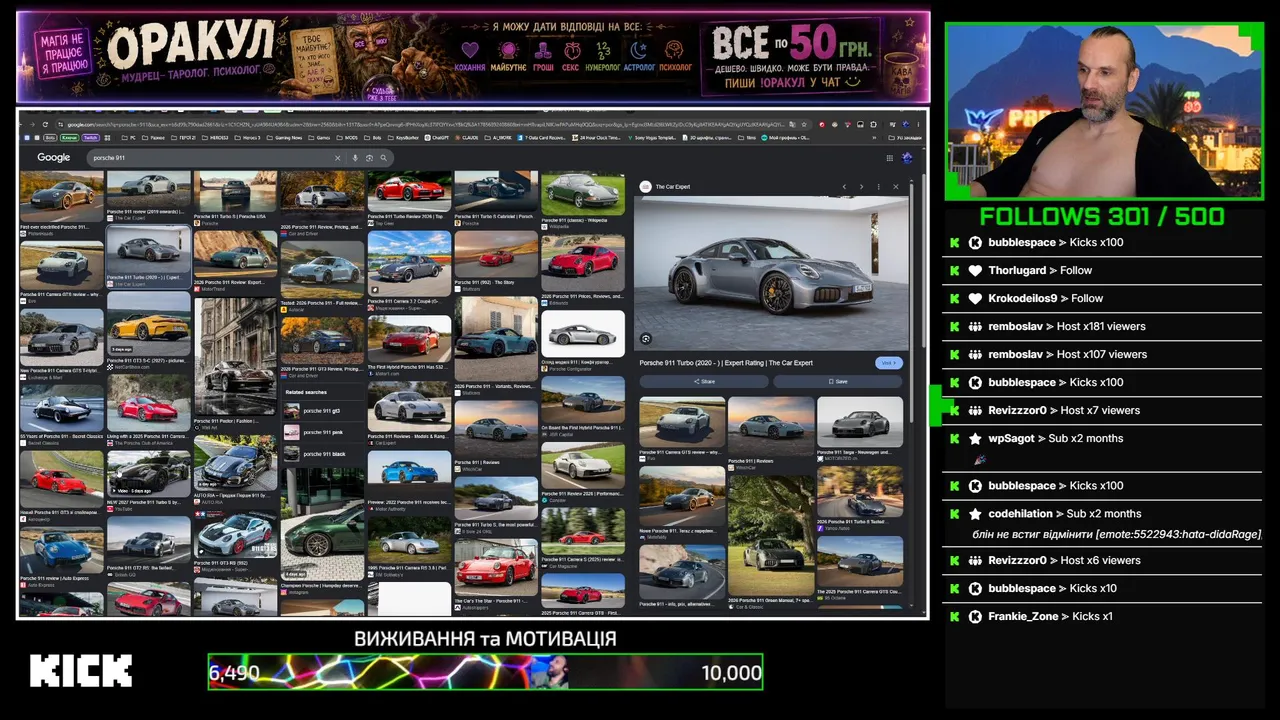This screenshot has height=720, width=1280.
Task: Click the "FOLLOWS 301 / 500" counter
Action: (x=1102, y=216)
